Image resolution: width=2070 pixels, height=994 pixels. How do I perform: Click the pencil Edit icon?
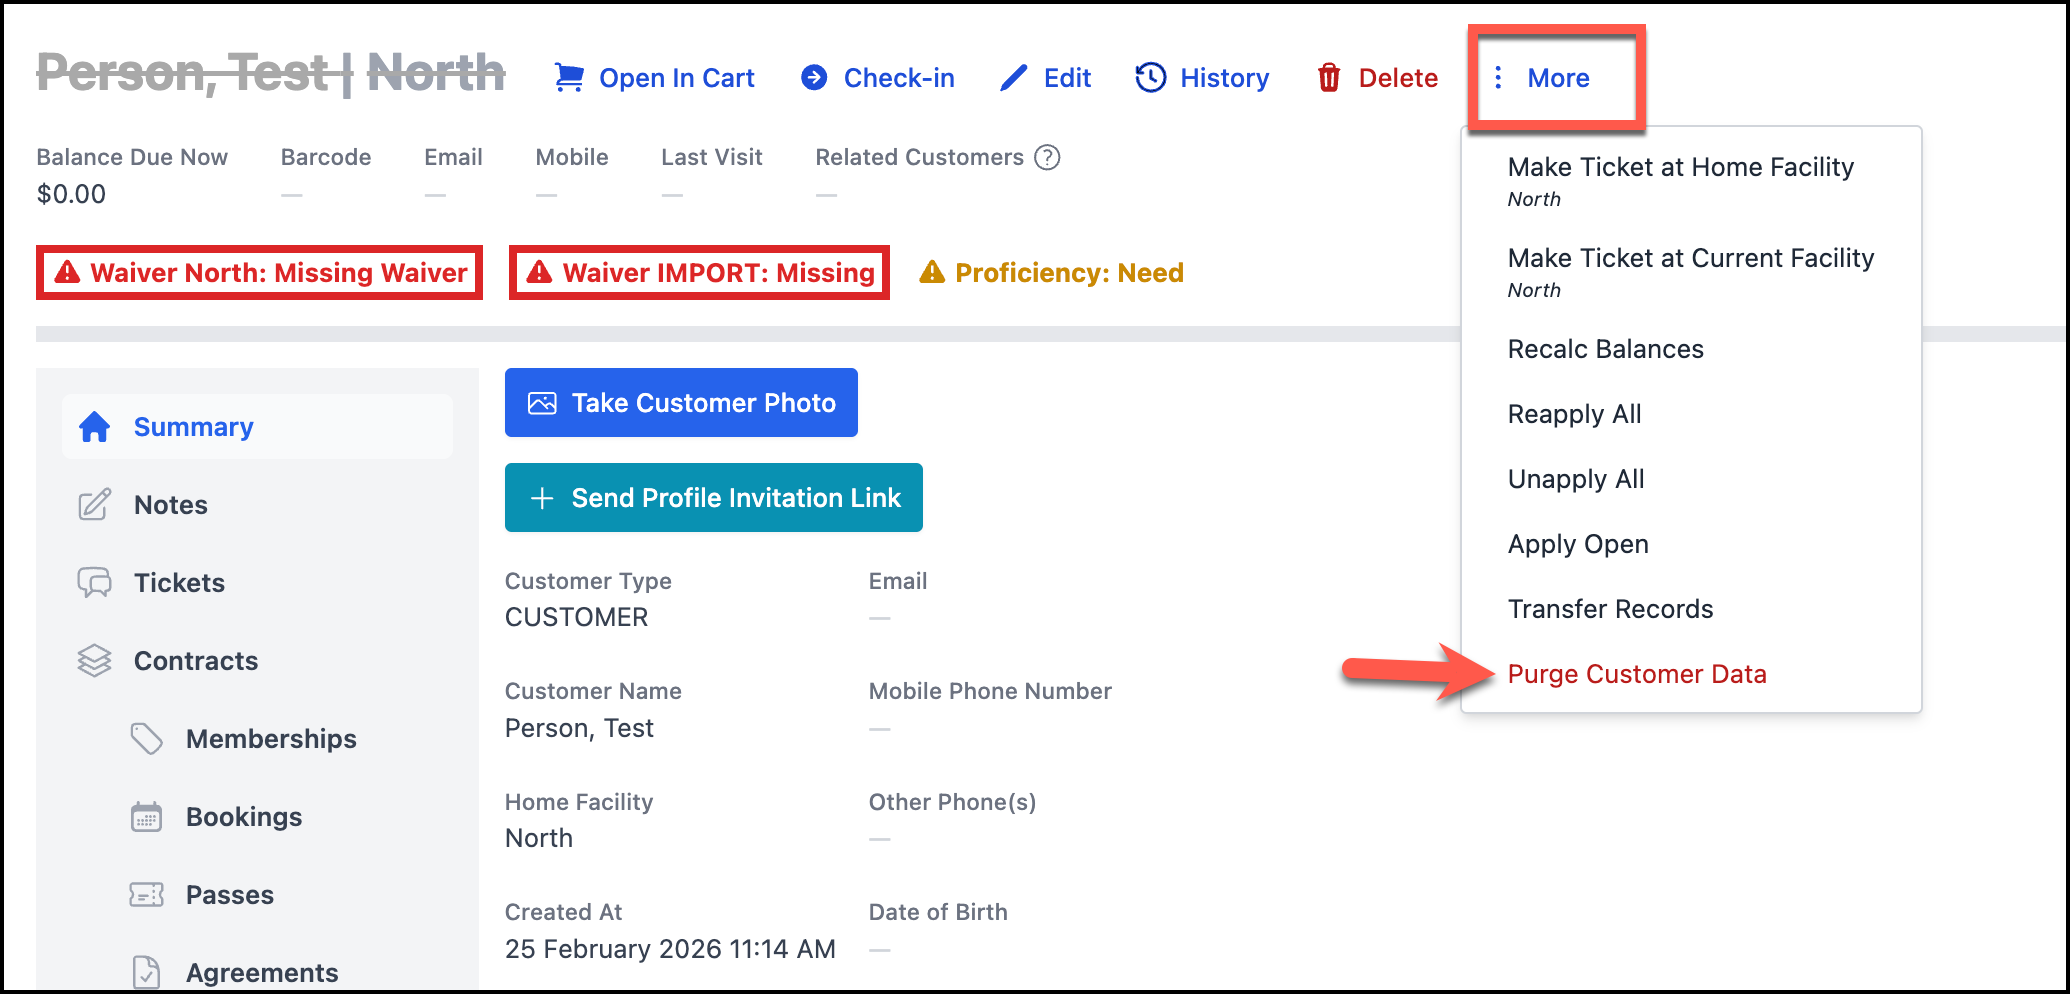1013,78
